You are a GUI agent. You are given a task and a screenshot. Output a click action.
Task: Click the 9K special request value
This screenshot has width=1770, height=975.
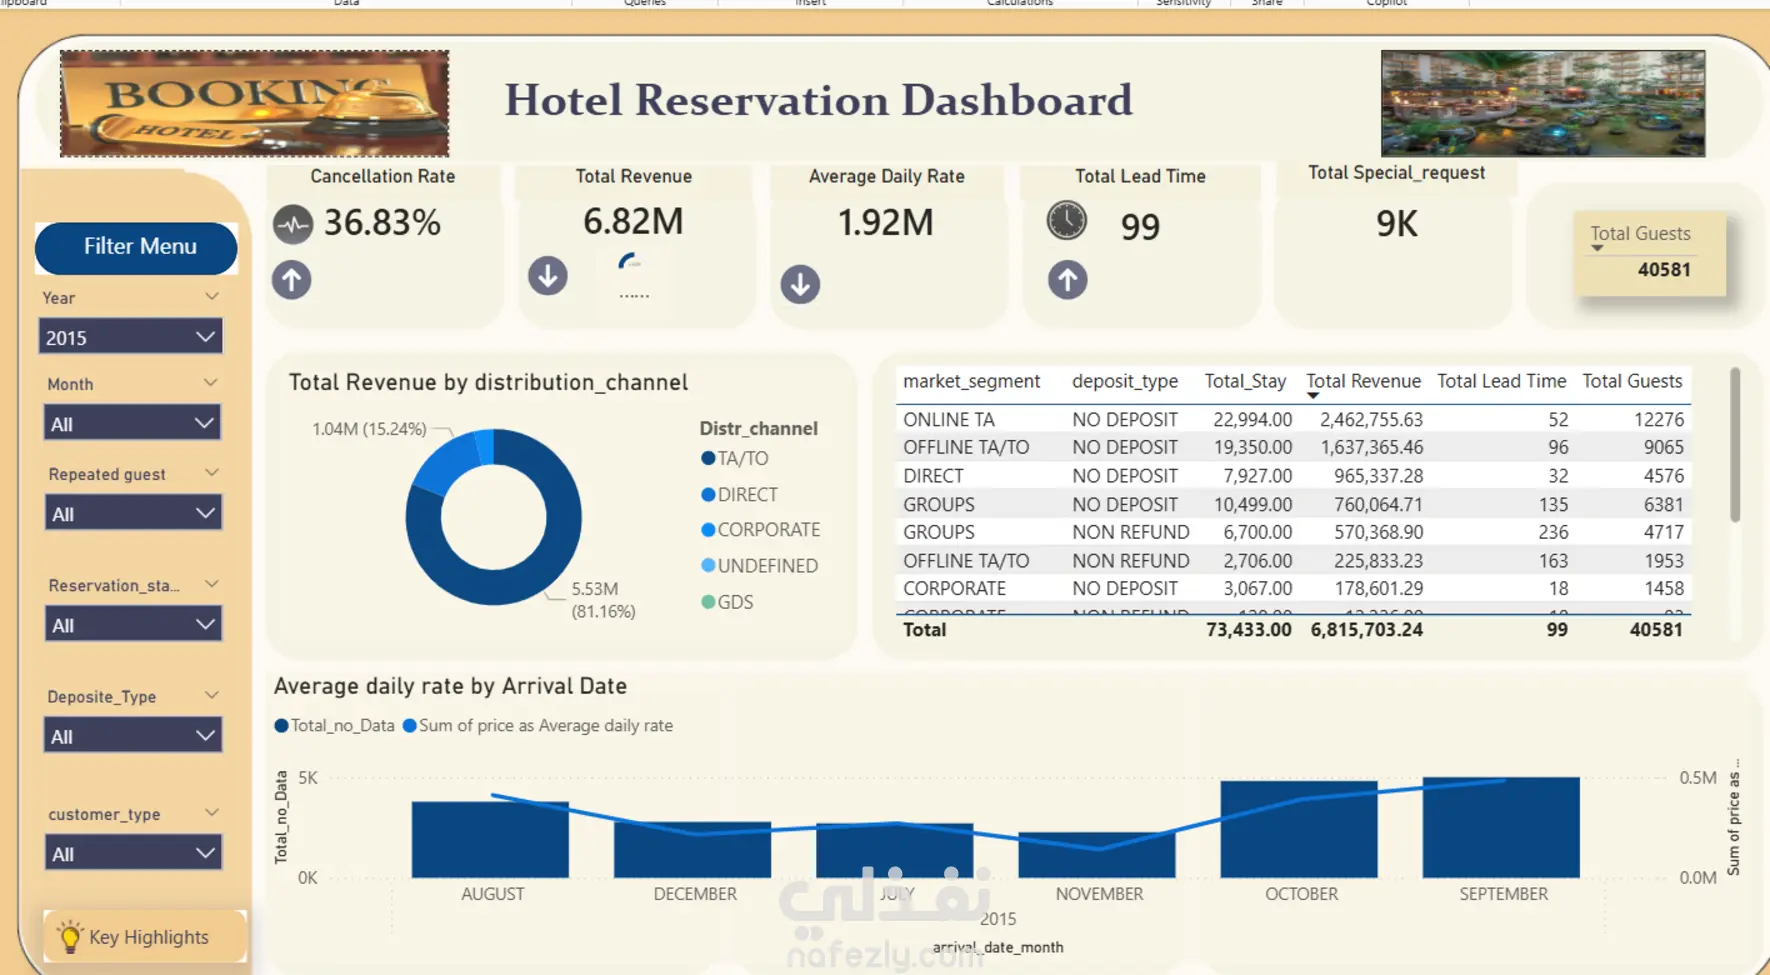(x=1397, y=224)
